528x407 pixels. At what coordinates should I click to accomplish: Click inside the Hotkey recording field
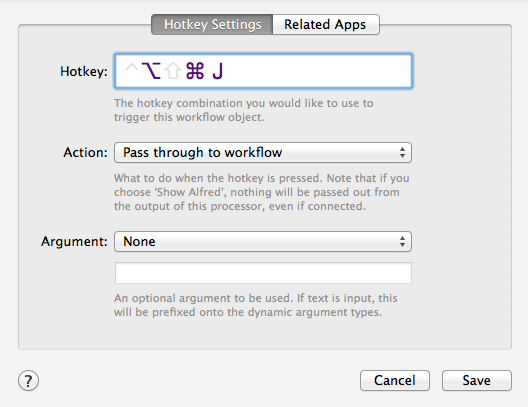[x=263, y=71]
